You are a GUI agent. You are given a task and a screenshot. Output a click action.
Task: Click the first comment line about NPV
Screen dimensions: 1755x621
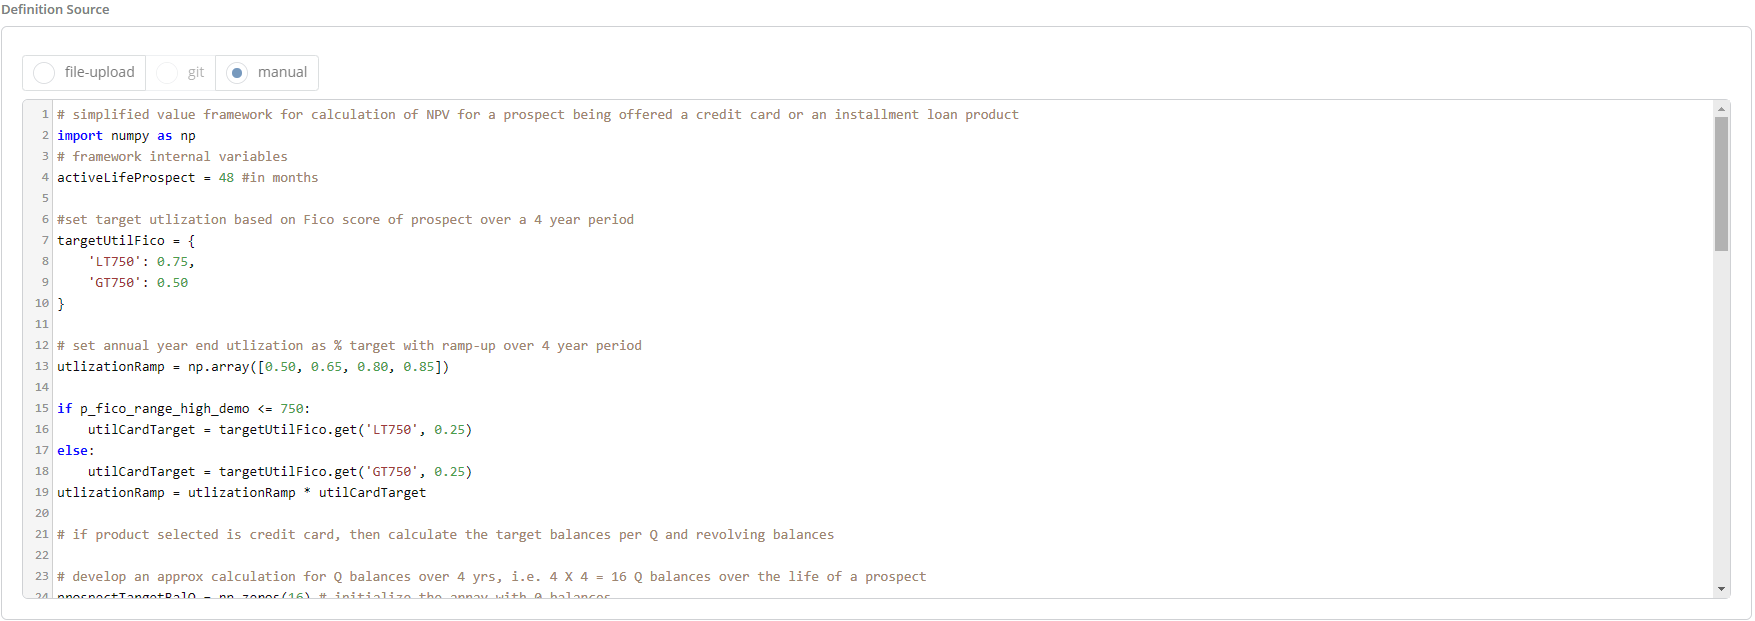537,115
